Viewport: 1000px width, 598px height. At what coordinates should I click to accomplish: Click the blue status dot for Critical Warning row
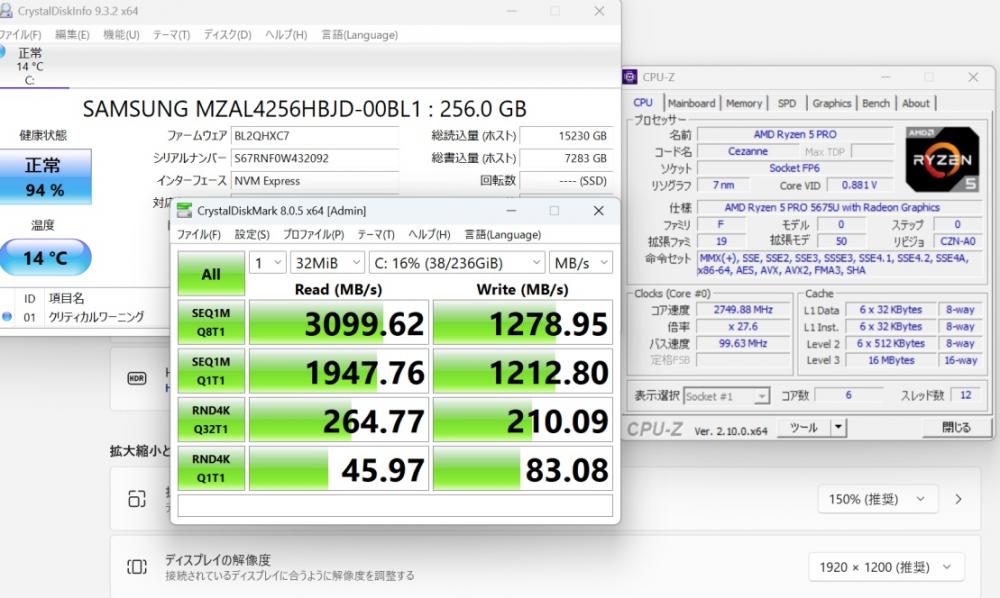coord(7,316)
